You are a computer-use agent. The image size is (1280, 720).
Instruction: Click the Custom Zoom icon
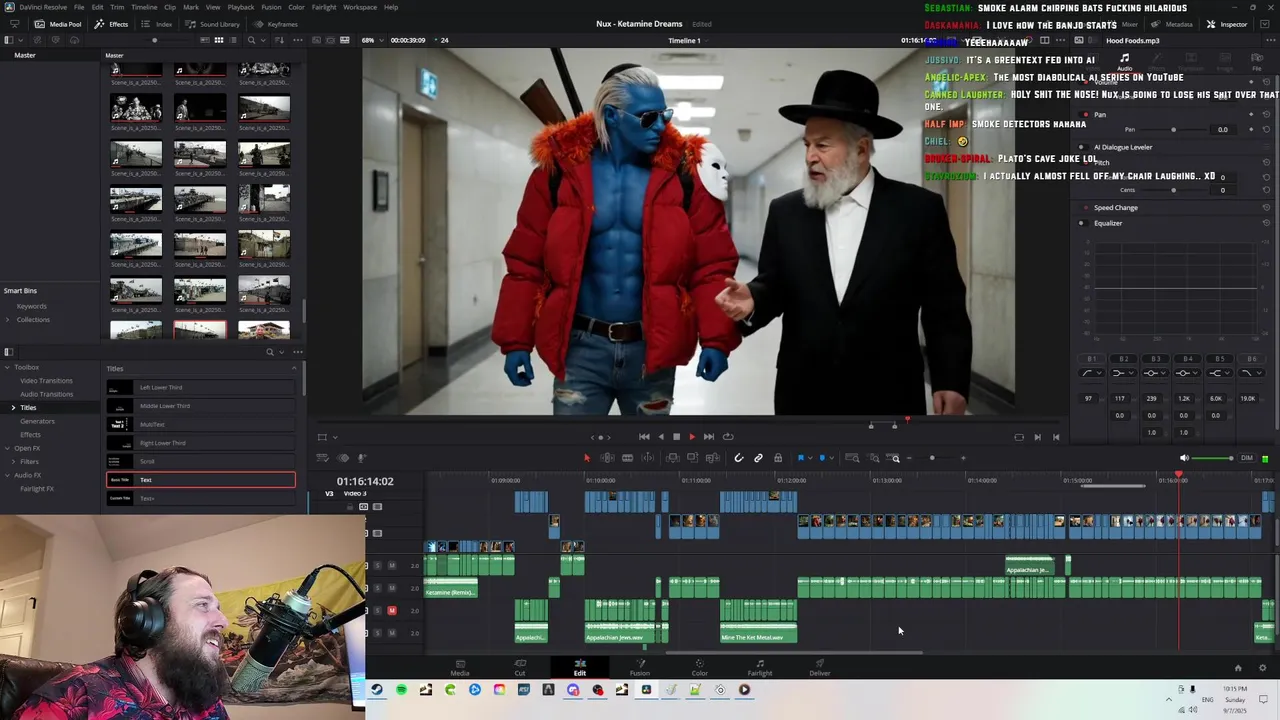(x=895, y=458)
